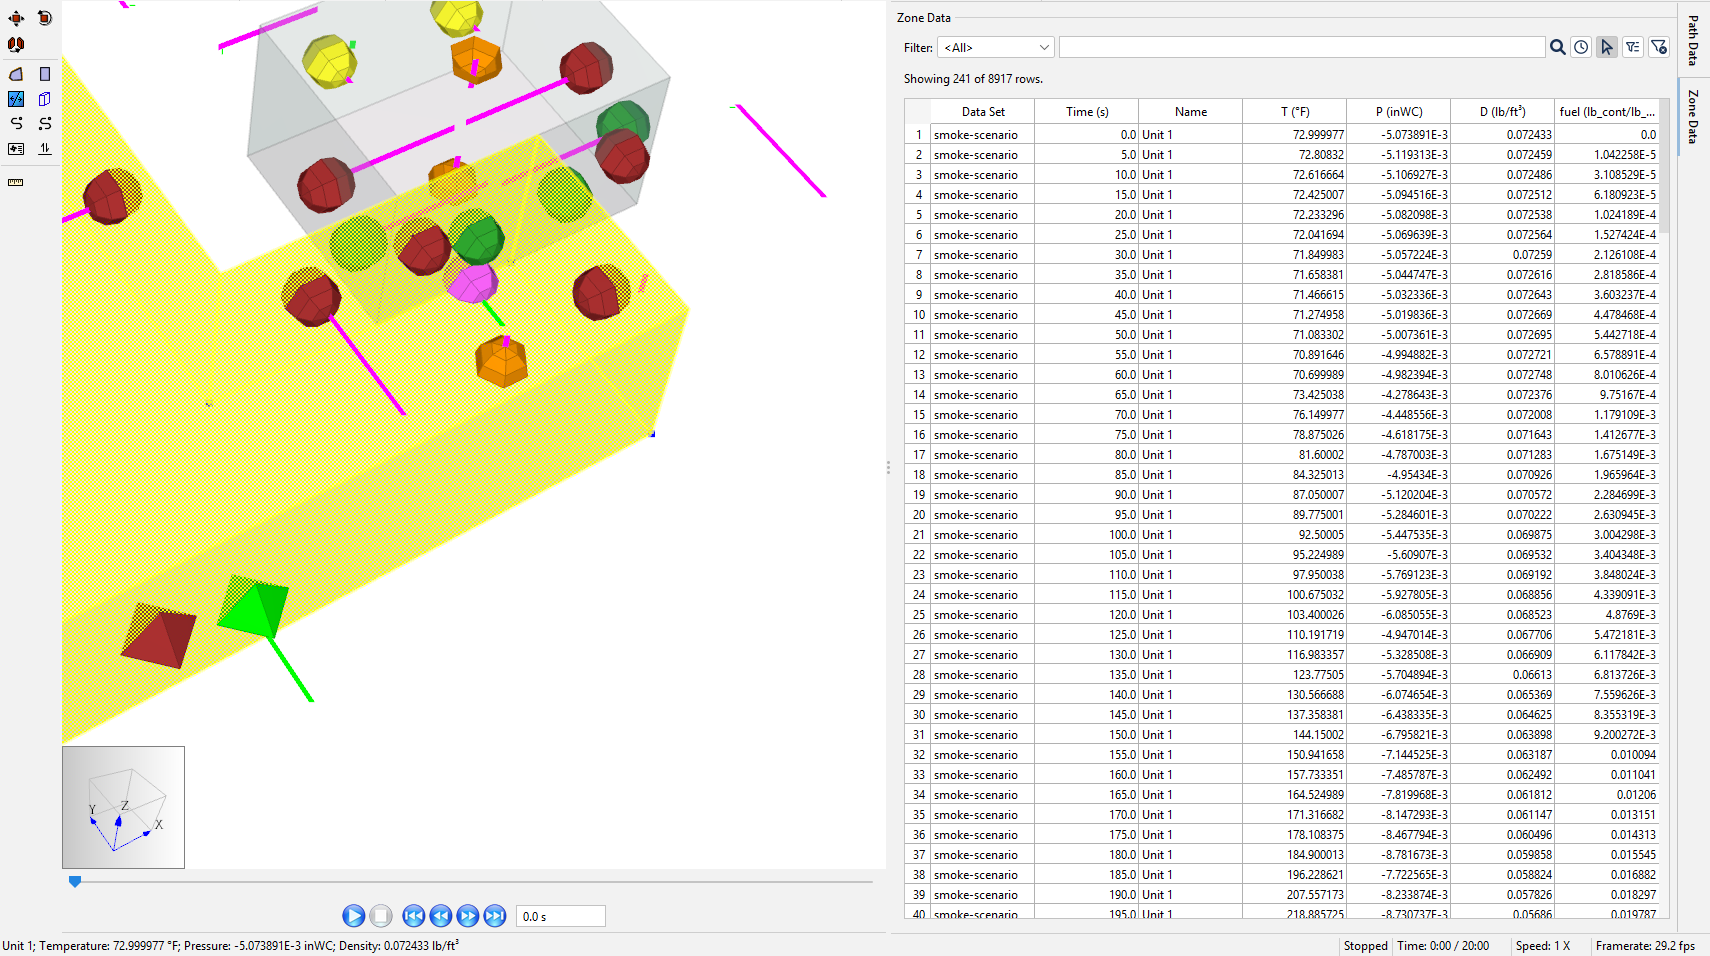Skip to the last frame
Viewport: 1710px width, 956px height.
pyautogui.click(x=495, y=916)
